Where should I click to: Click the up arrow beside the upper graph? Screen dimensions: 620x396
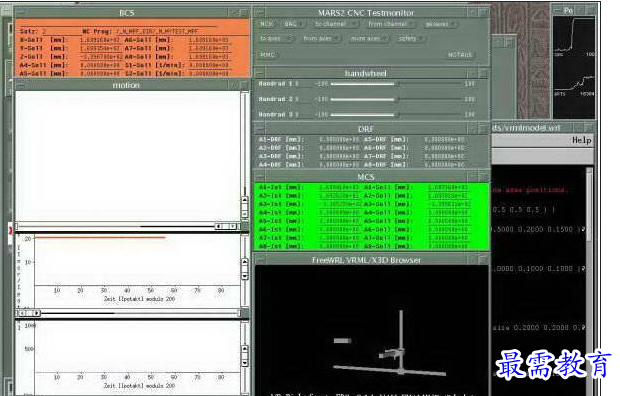coord(245,262)
